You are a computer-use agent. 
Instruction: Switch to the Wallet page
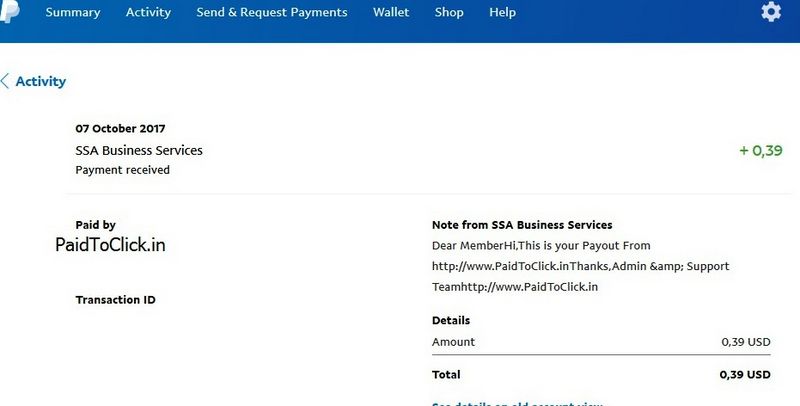tap(391, 13)
